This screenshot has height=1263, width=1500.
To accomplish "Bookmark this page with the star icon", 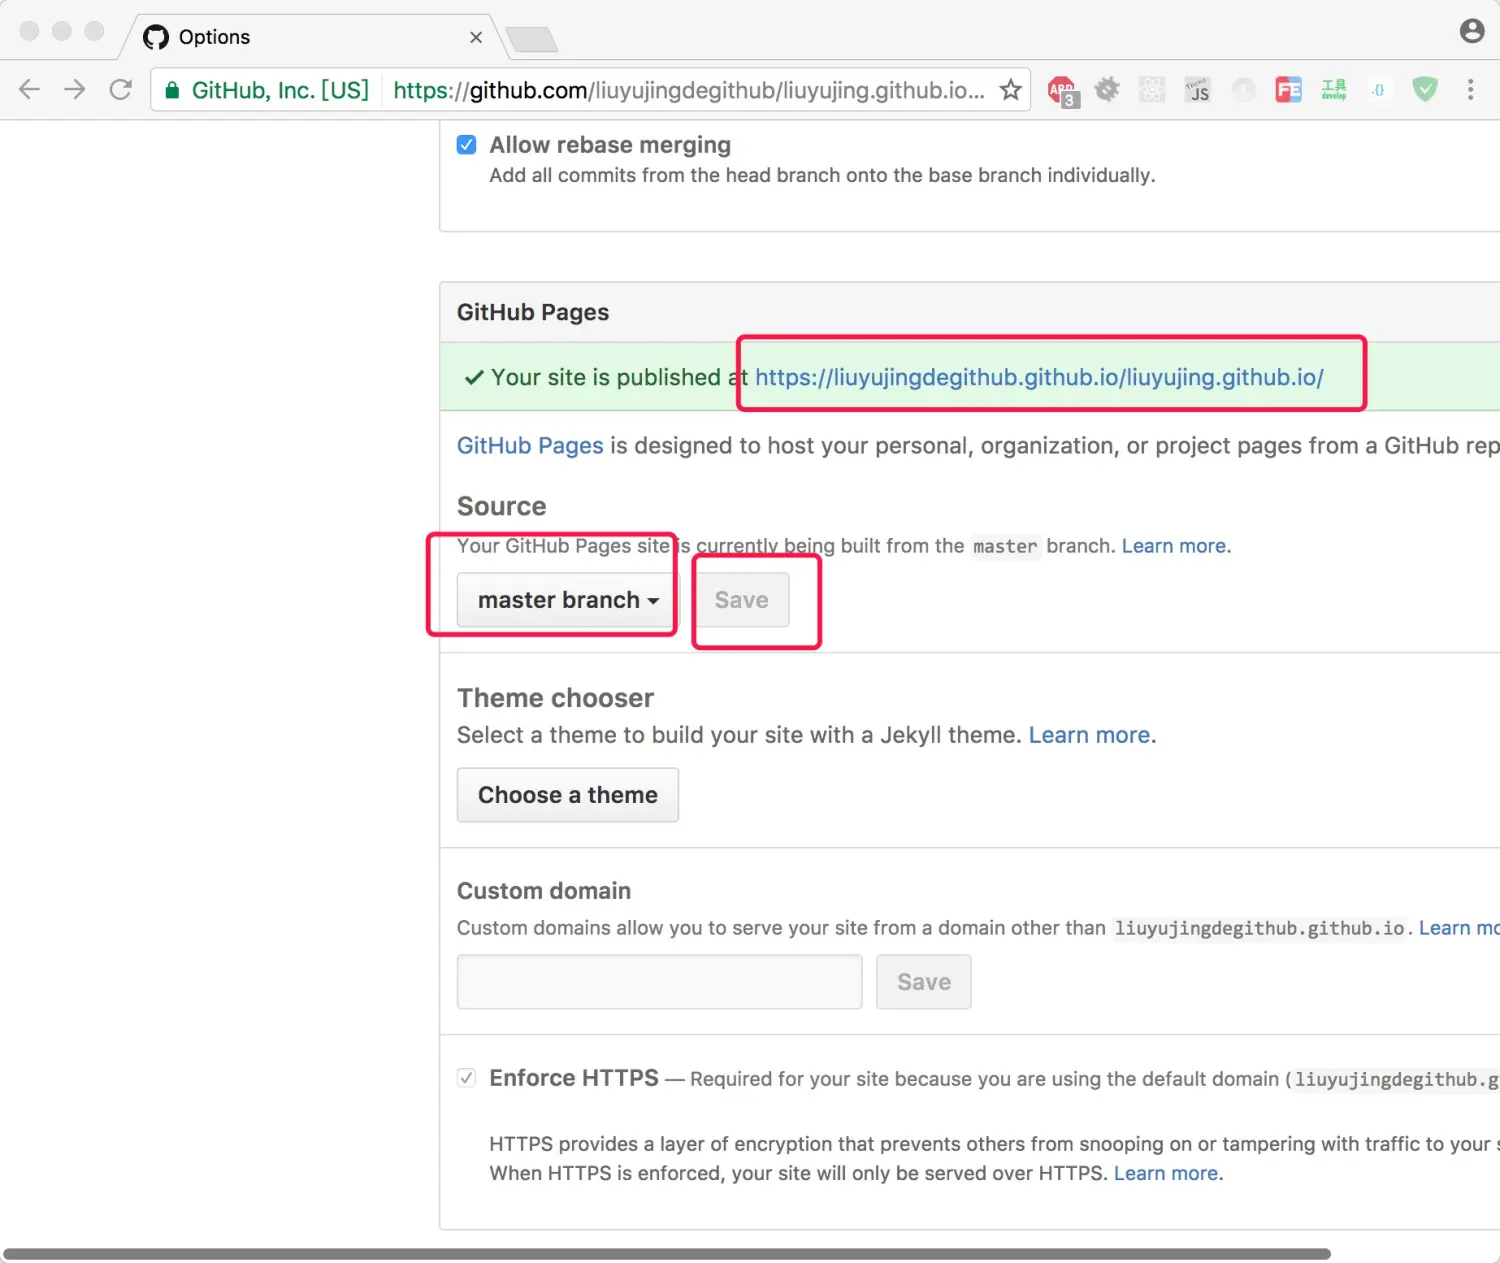I will [x=1011, y=90].
